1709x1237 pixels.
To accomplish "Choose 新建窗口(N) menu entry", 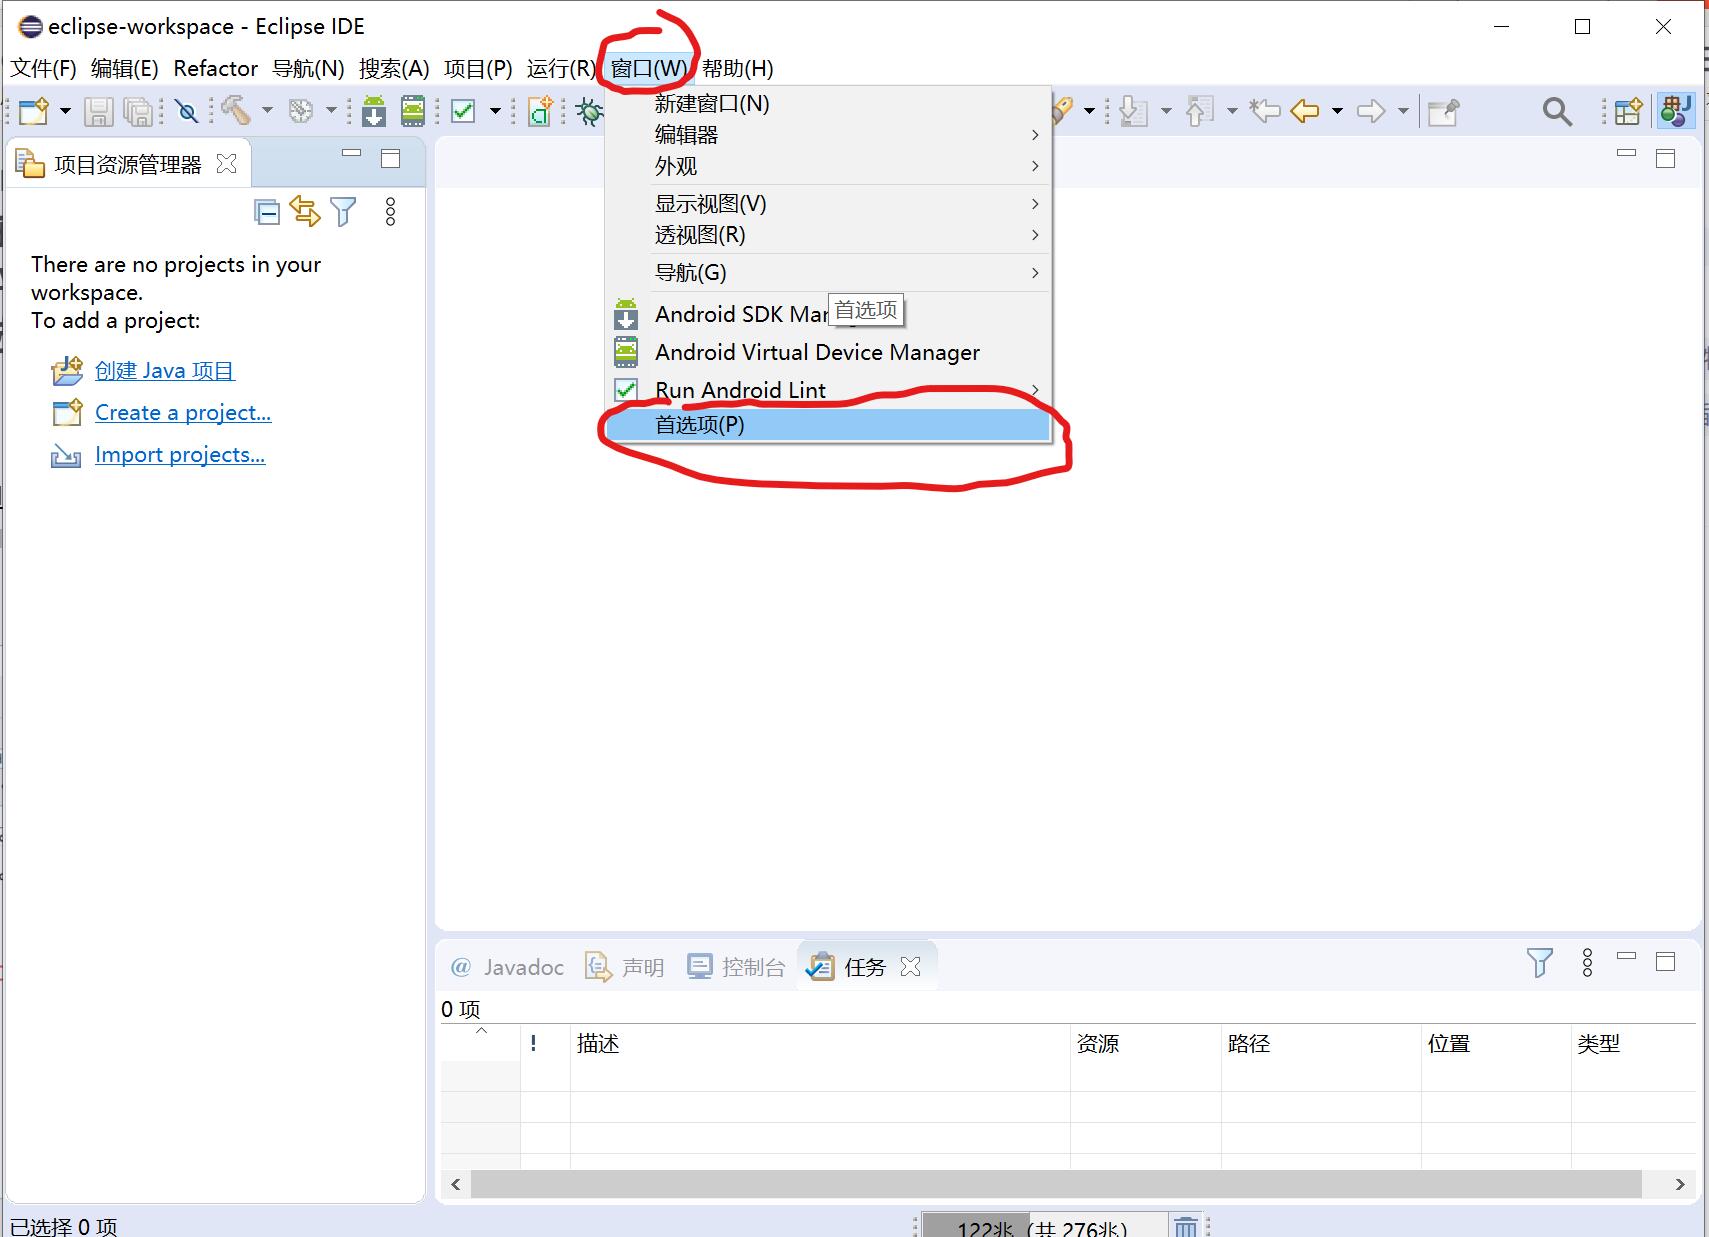I will (828, 103).
